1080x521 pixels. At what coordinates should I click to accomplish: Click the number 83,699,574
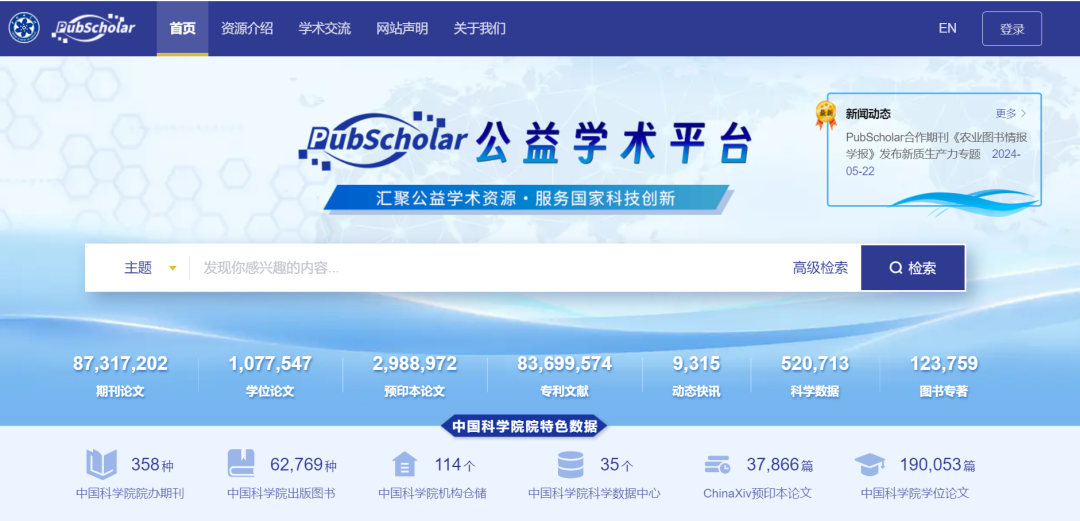[564, 363]
